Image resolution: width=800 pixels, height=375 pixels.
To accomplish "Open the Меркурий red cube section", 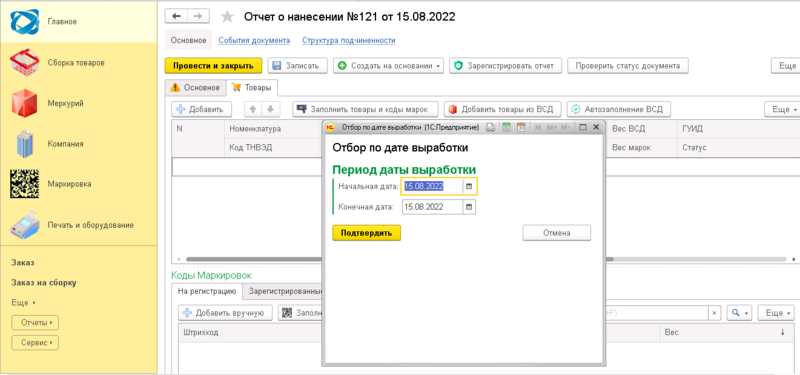I will (x=24, y=103).
